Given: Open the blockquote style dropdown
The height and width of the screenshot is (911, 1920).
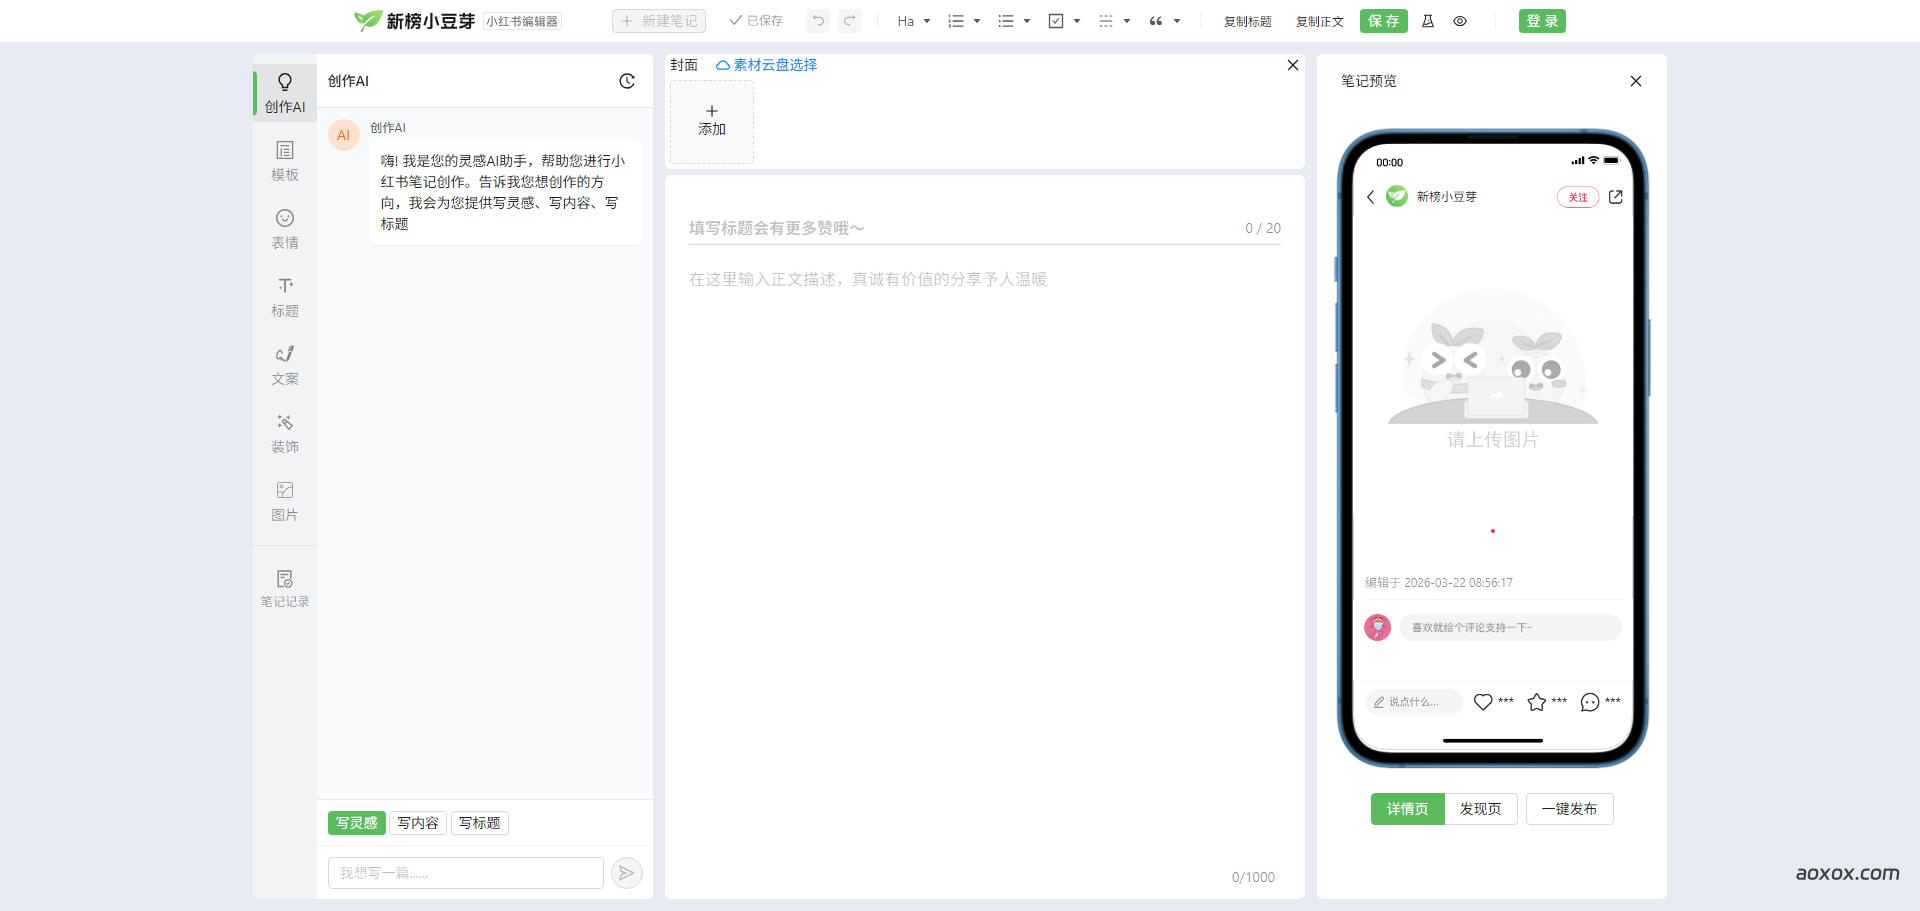Looking at the screenshot, I should click(x=1163, y=20).
